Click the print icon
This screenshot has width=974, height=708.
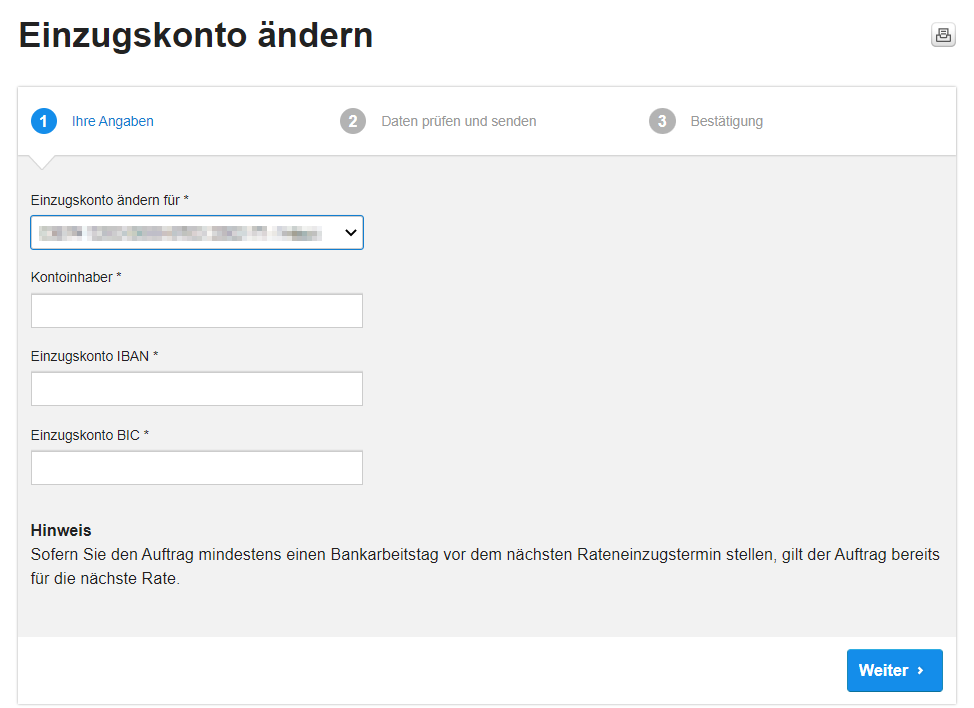[943, 35]
